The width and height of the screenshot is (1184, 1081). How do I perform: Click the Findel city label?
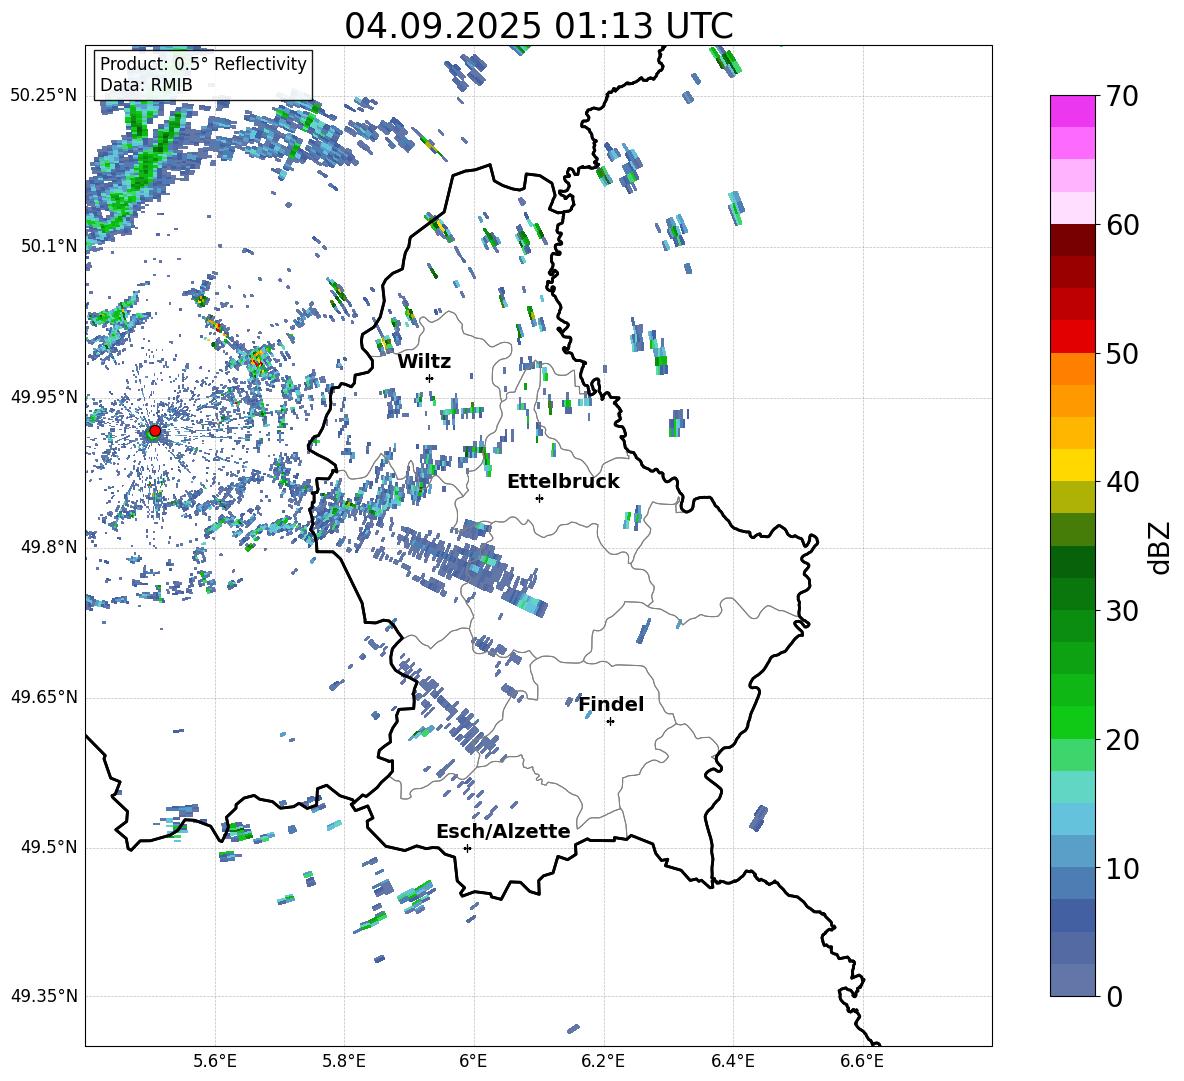(611, 704)
